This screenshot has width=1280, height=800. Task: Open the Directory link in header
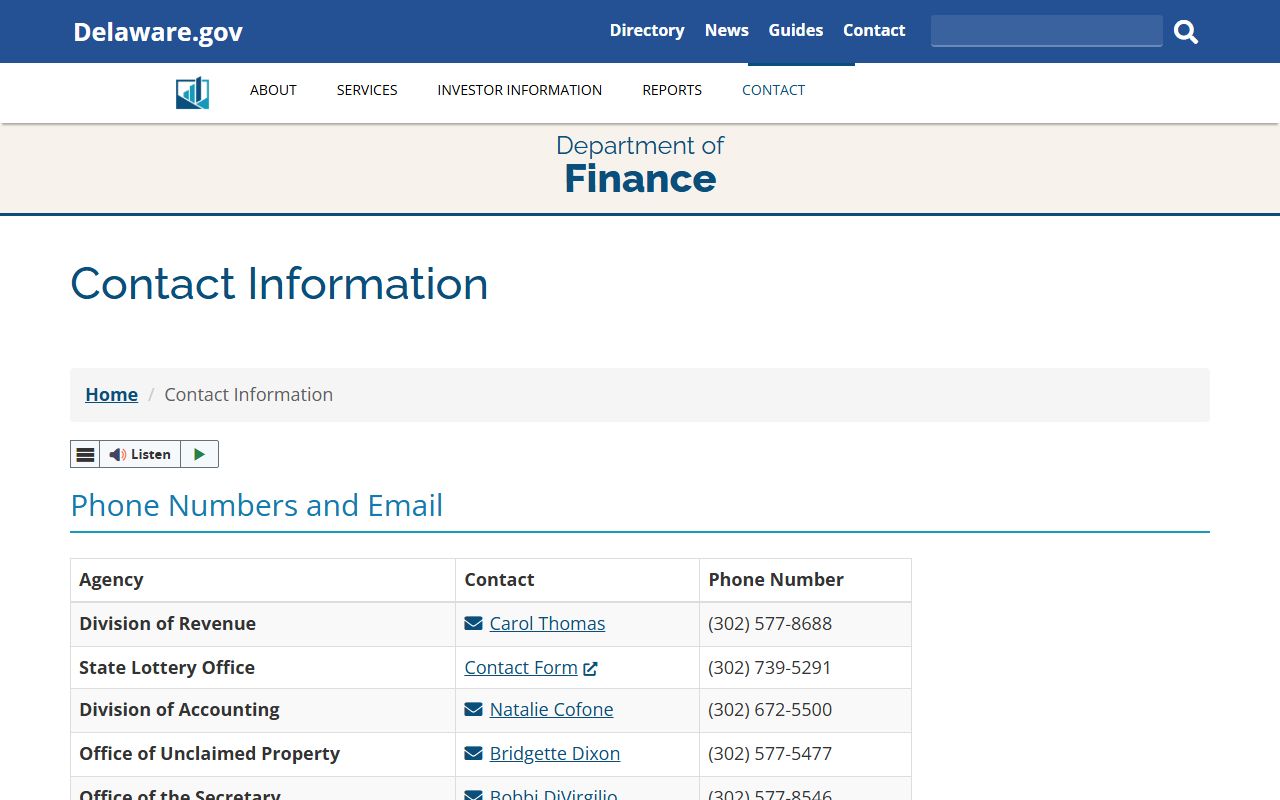pyautogui.click(x=647, y=30)
